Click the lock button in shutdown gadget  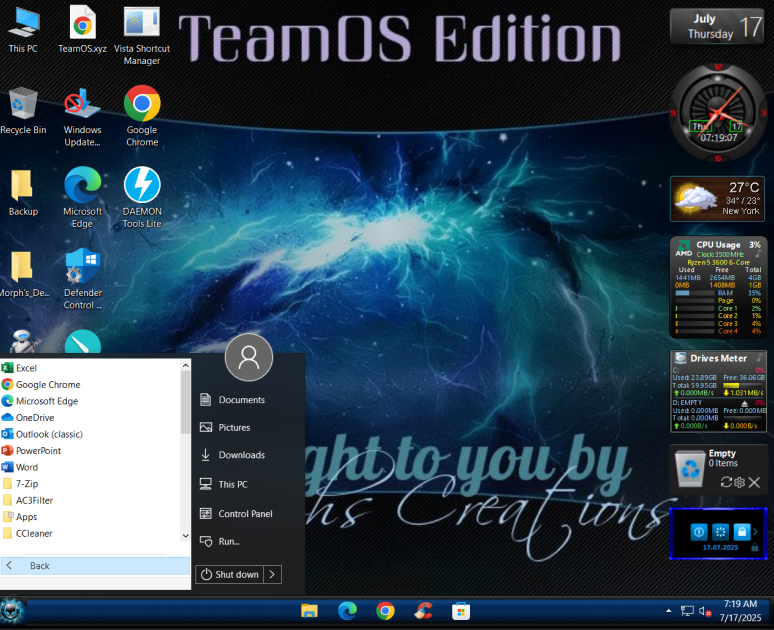click(x=741, y=532)
